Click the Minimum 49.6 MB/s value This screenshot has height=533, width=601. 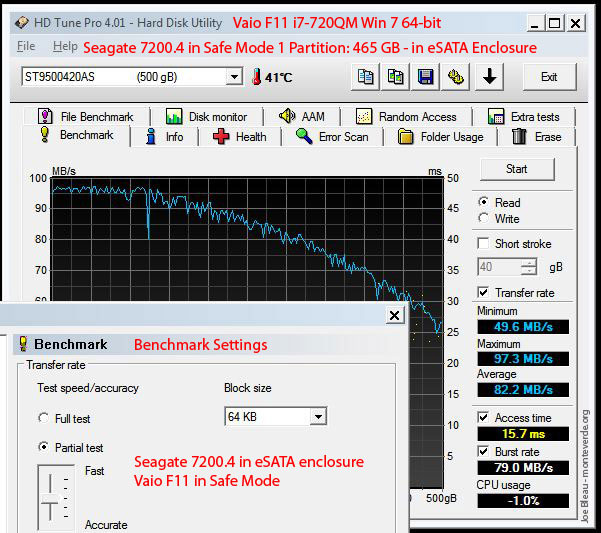click(x=523, y=326)
